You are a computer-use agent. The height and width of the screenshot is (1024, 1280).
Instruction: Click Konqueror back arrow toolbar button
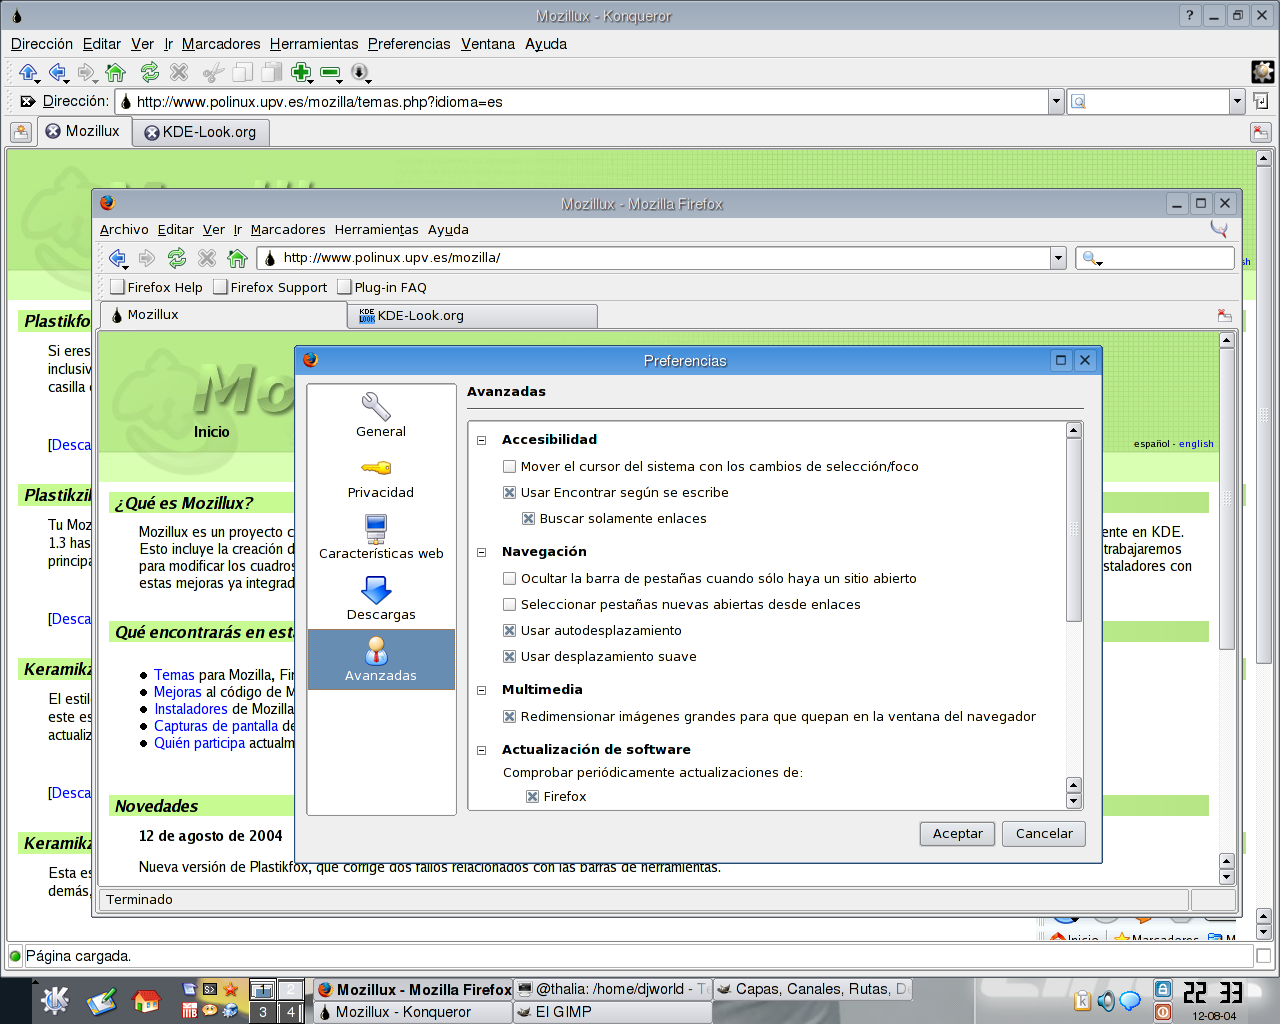tap(57, 72)
